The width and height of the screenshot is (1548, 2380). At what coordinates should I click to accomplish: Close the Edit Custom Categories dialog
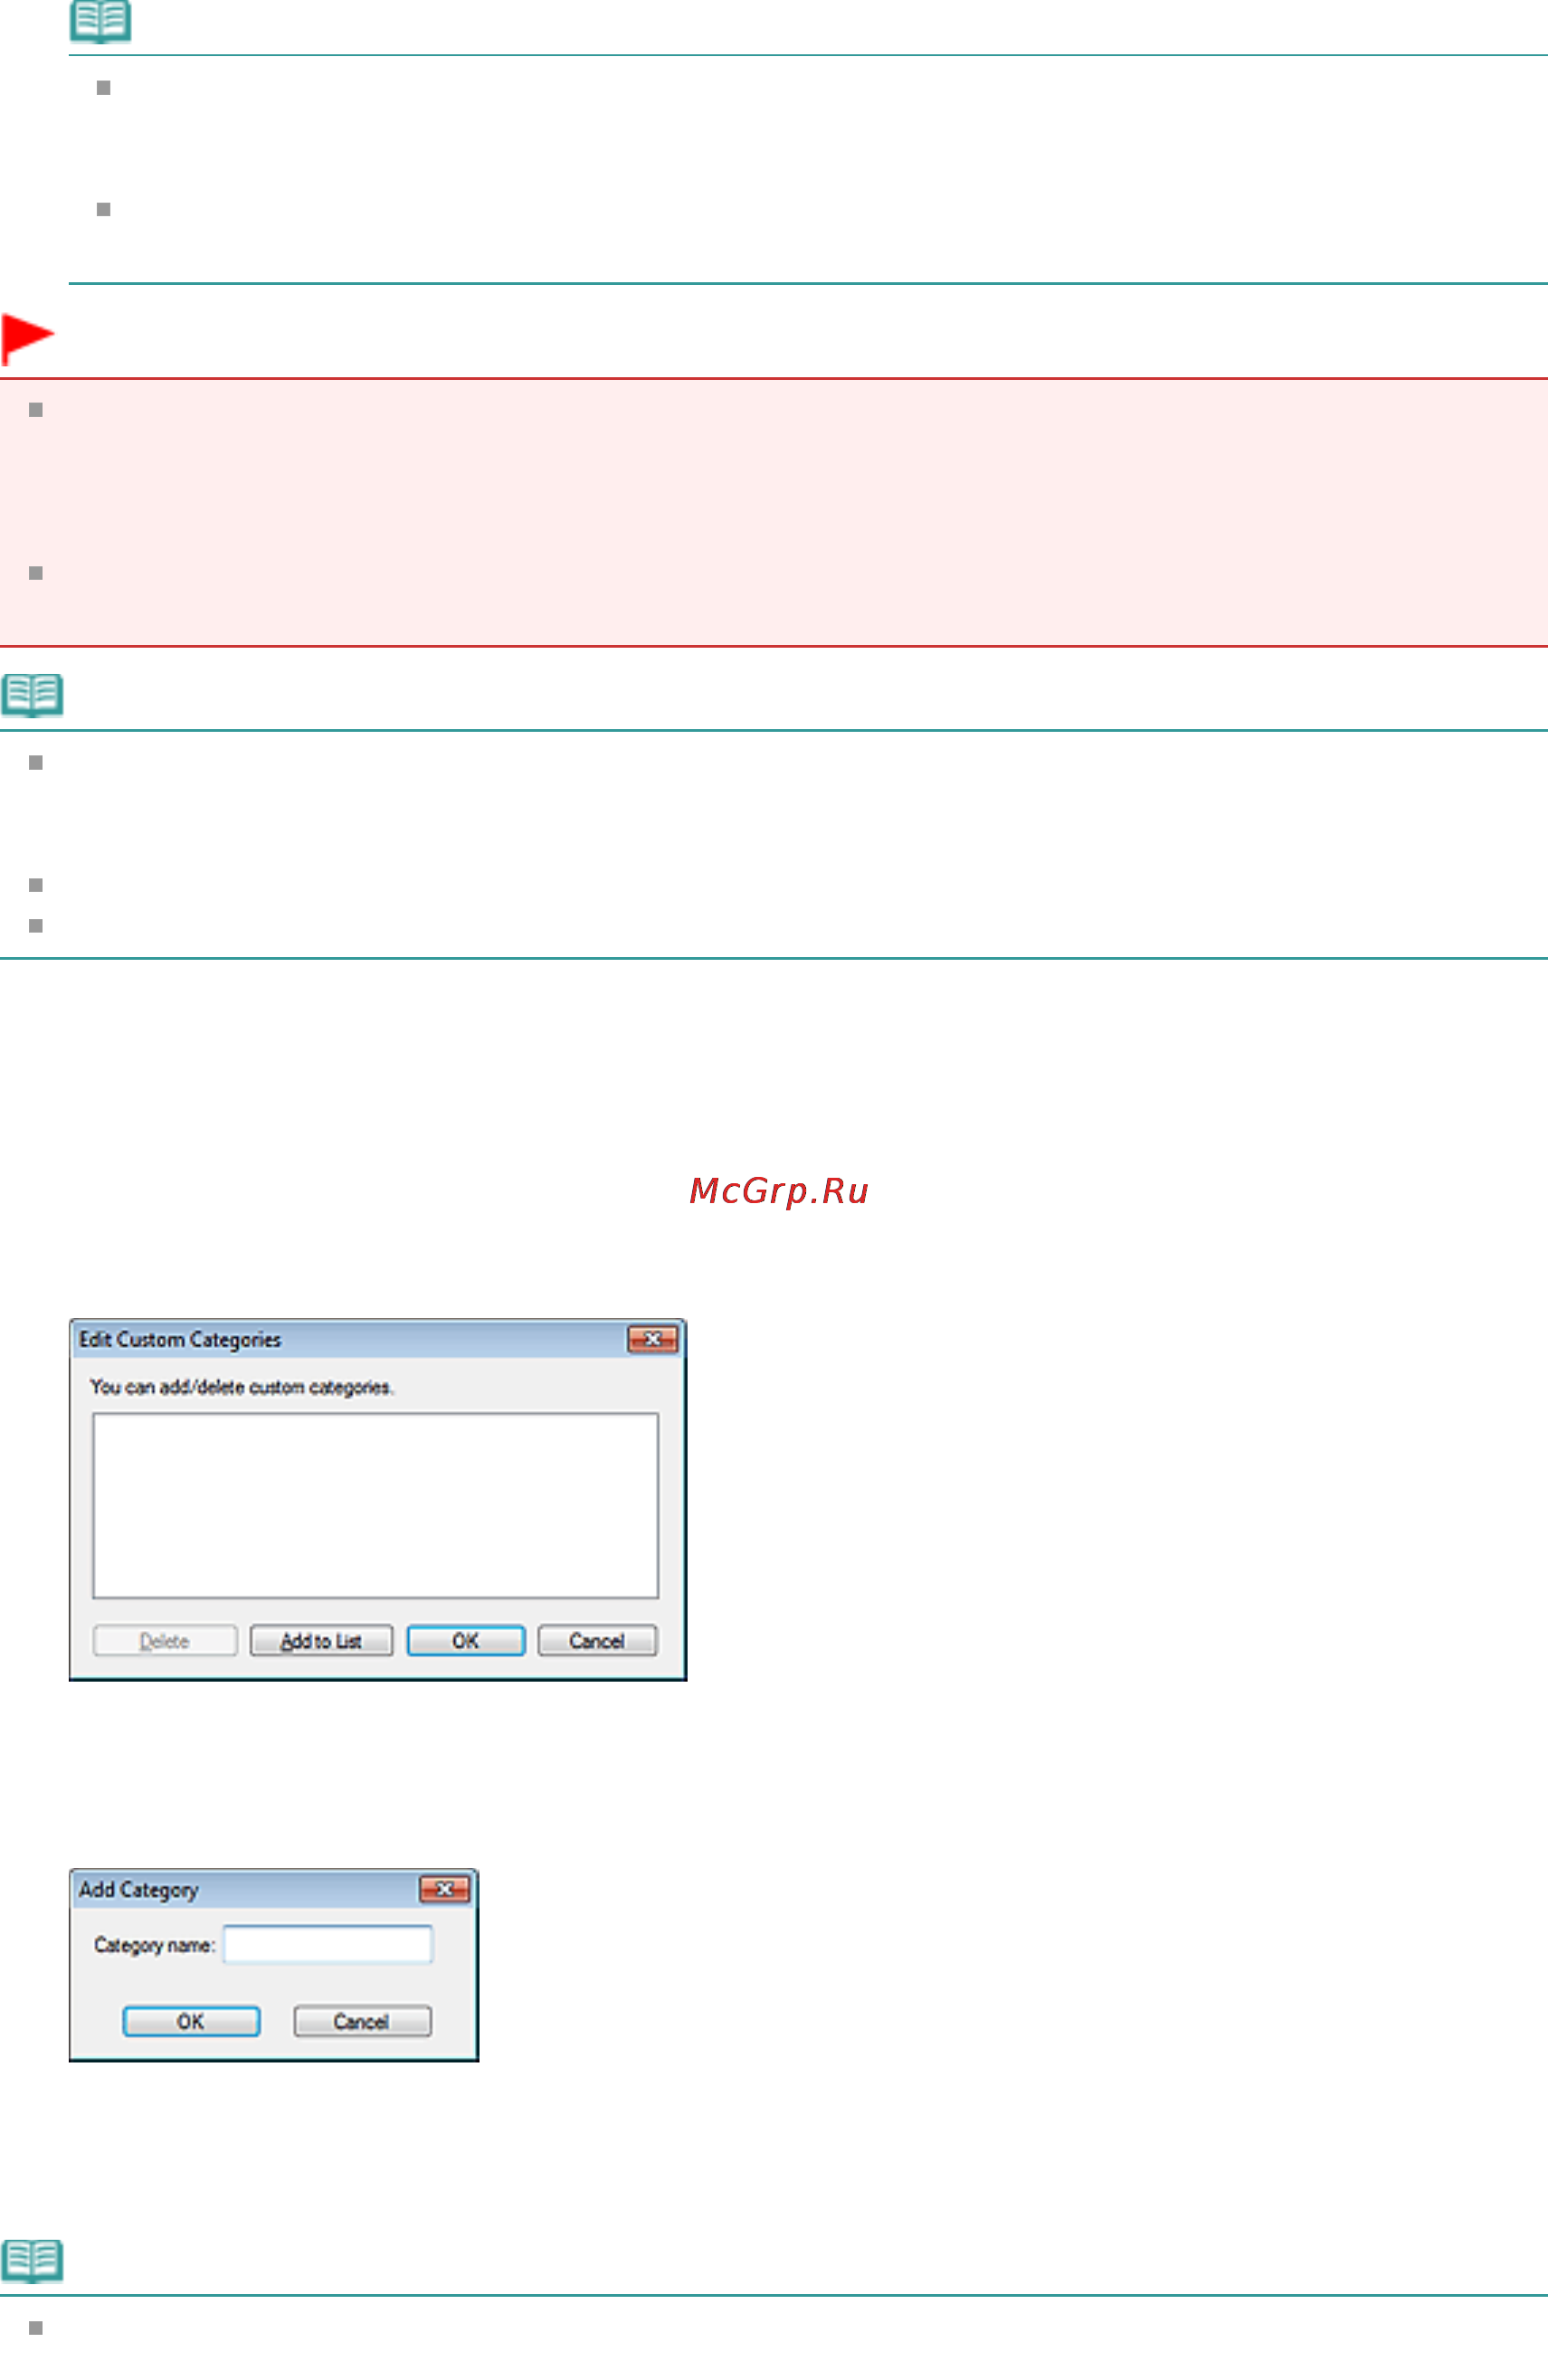click(x=652, y=1339)
